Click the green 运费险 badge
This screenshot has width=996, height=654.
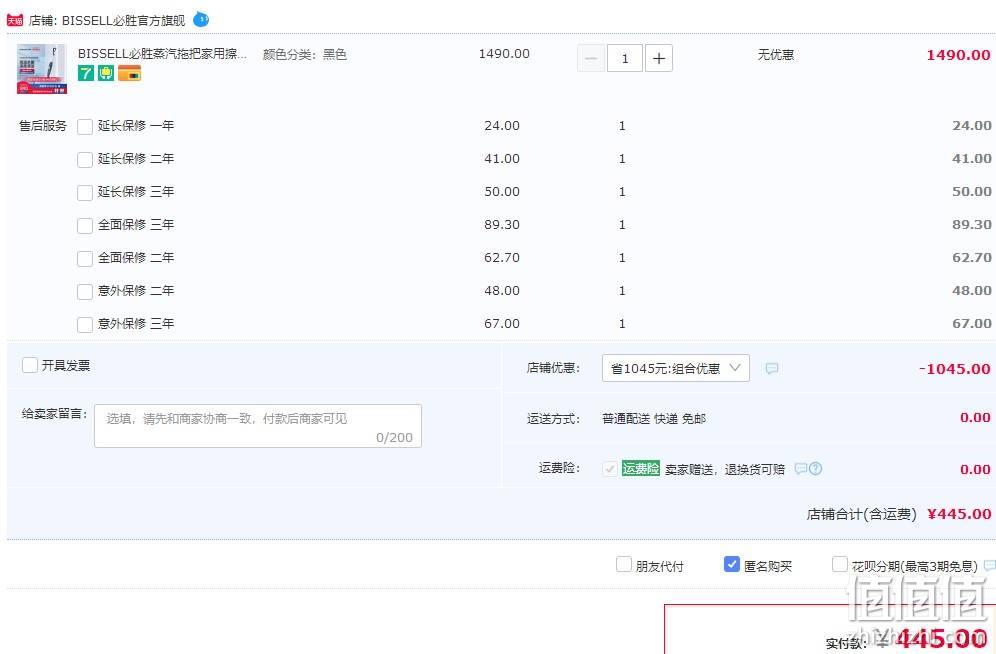[x=640, y=469]
